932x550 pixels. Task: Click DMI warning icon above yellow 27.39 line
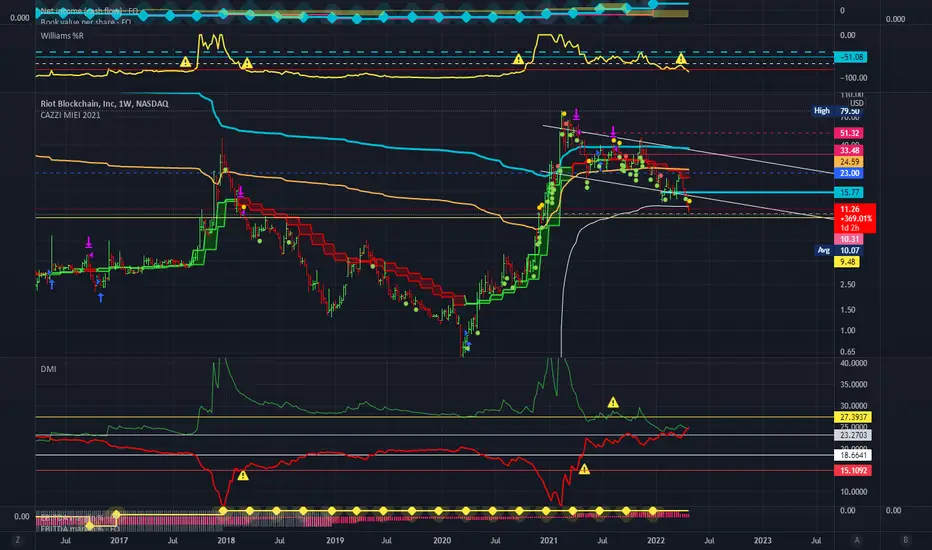(x=613, y=403)
